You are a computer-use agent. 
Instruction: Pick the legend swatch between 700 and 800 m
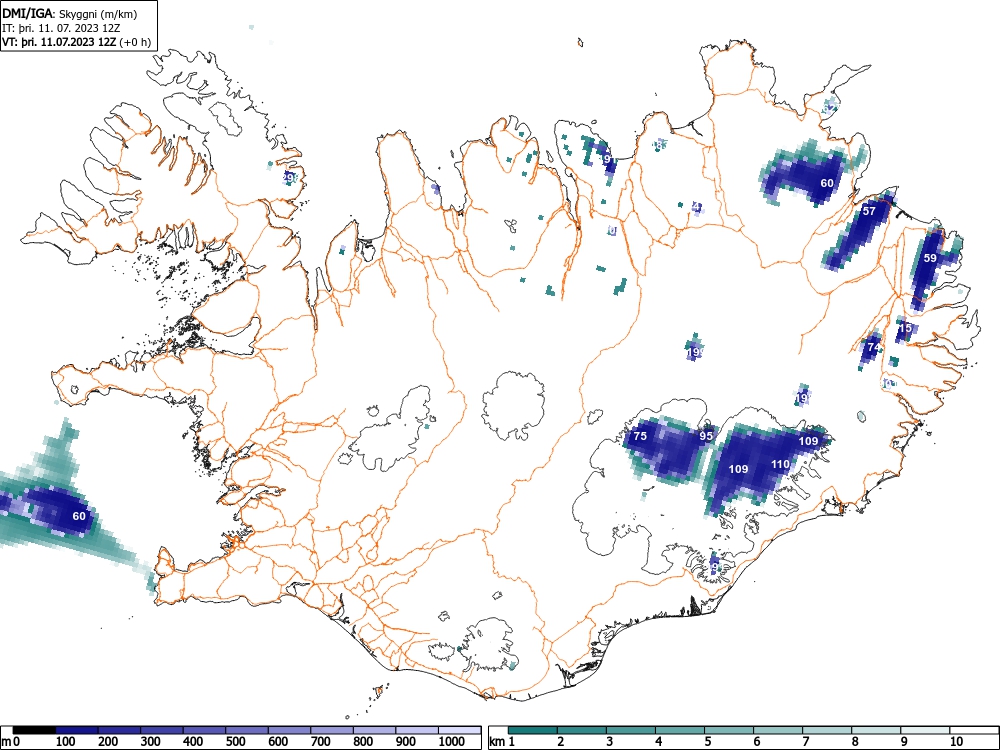(332, 730)
